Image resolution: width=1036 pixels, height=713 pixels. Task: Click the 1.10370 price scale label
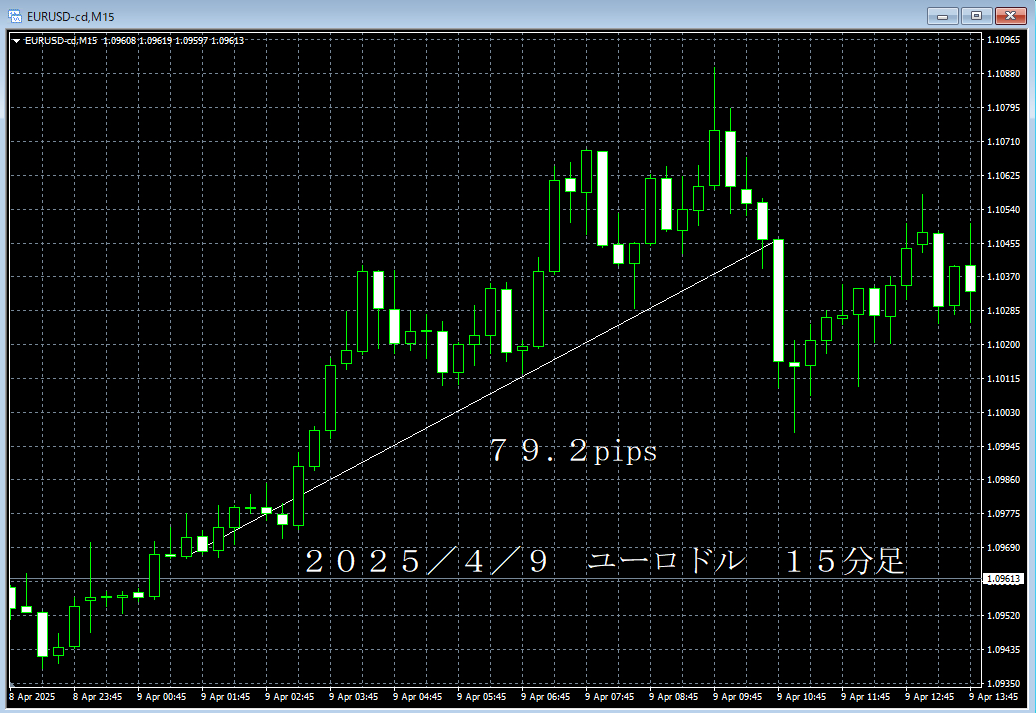[1003, 277]
